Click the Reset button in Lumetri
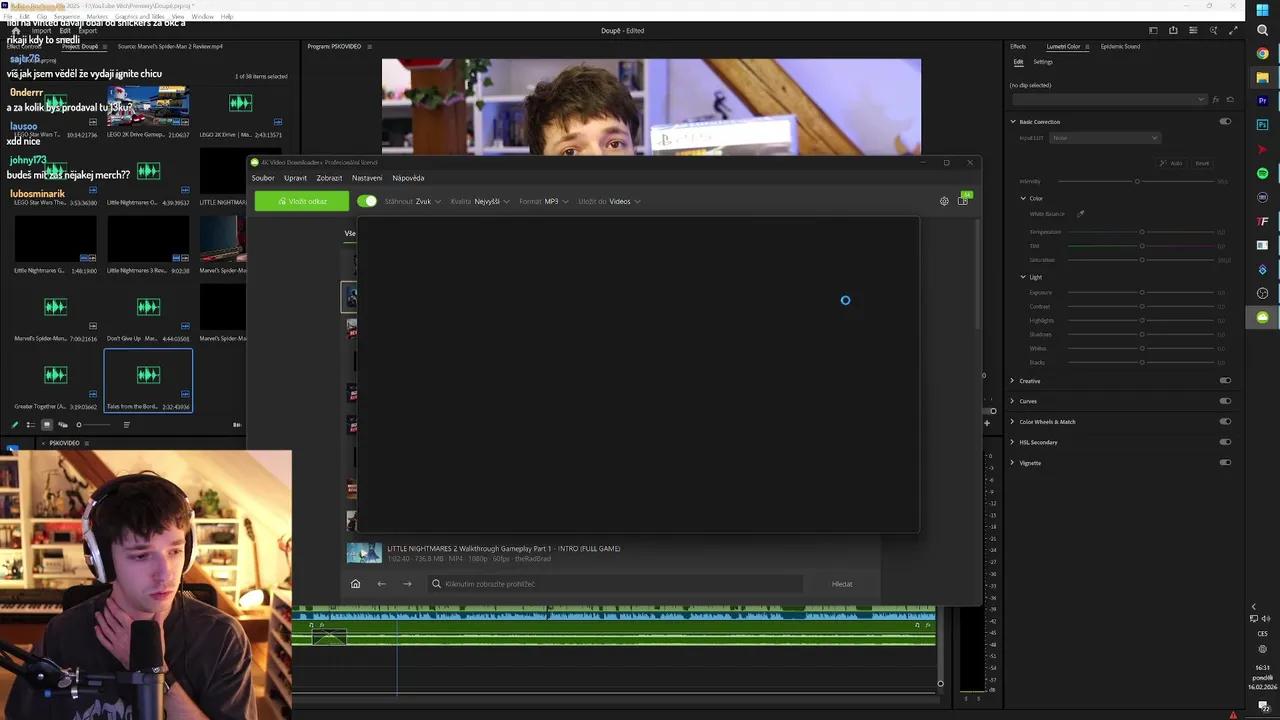Screen dimensions: 1280x720 pyautogui.click(x=1202, y=163)
